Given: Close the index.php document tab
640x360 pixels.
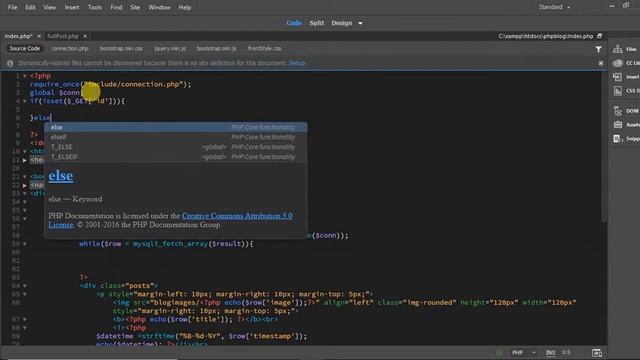Looking at the screenshot, I should (x=39, y=36).
